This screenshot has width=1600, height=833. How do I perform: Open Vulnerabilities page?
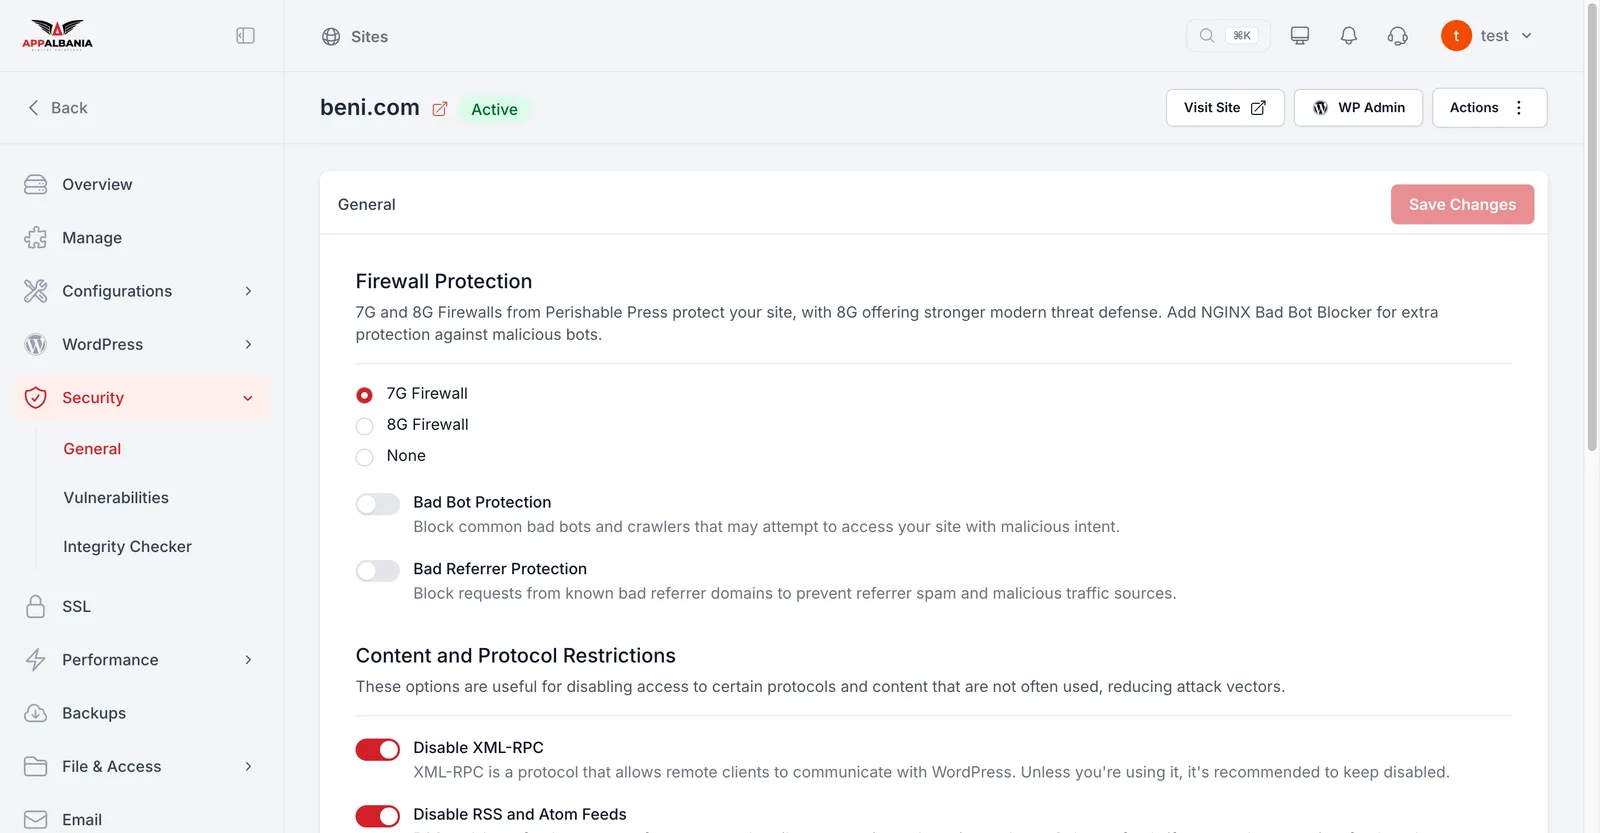116,498
